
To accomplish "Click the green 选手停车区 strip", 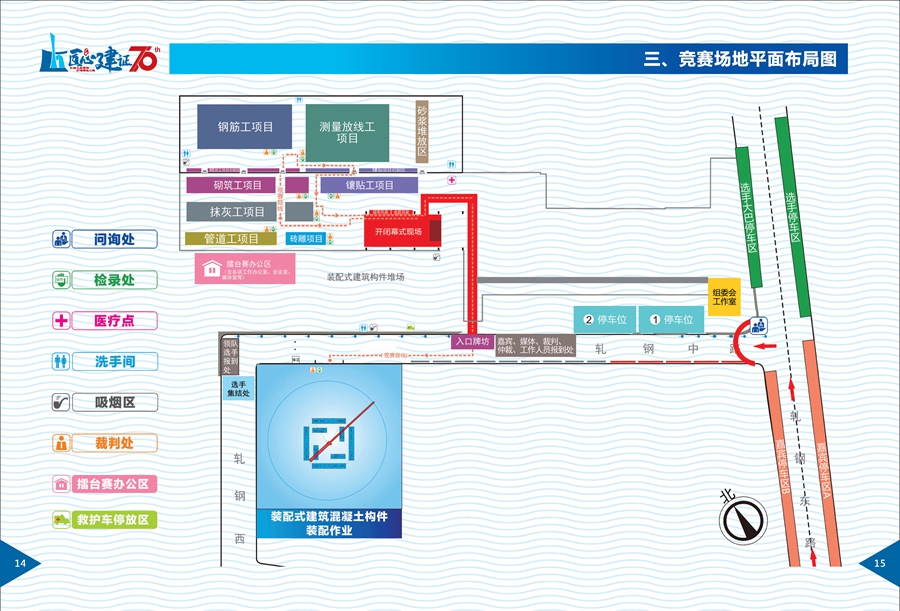I will click(793, 217).
